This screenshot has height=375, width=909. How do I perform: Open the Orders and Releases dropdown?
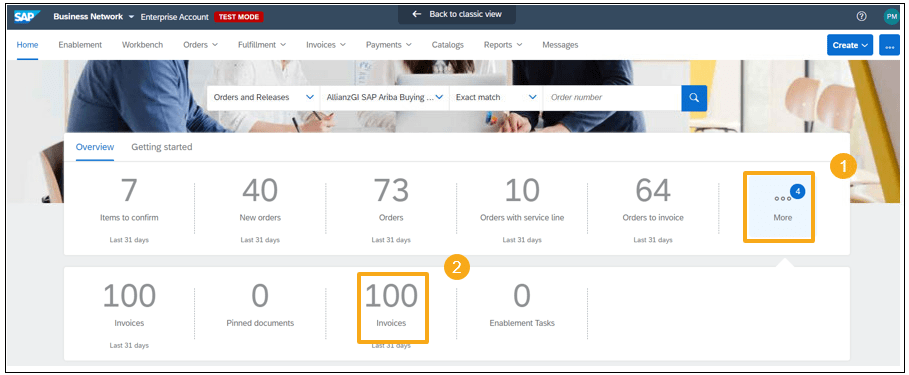coord(263,97)
